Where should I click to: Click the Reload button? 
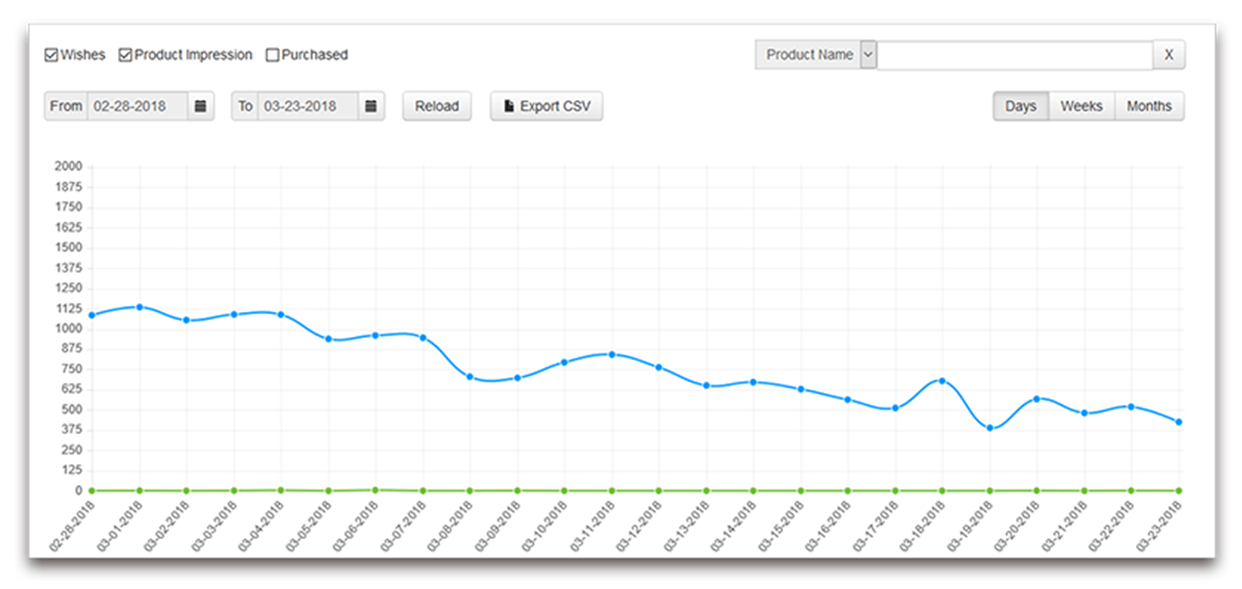tap(437, 106)
